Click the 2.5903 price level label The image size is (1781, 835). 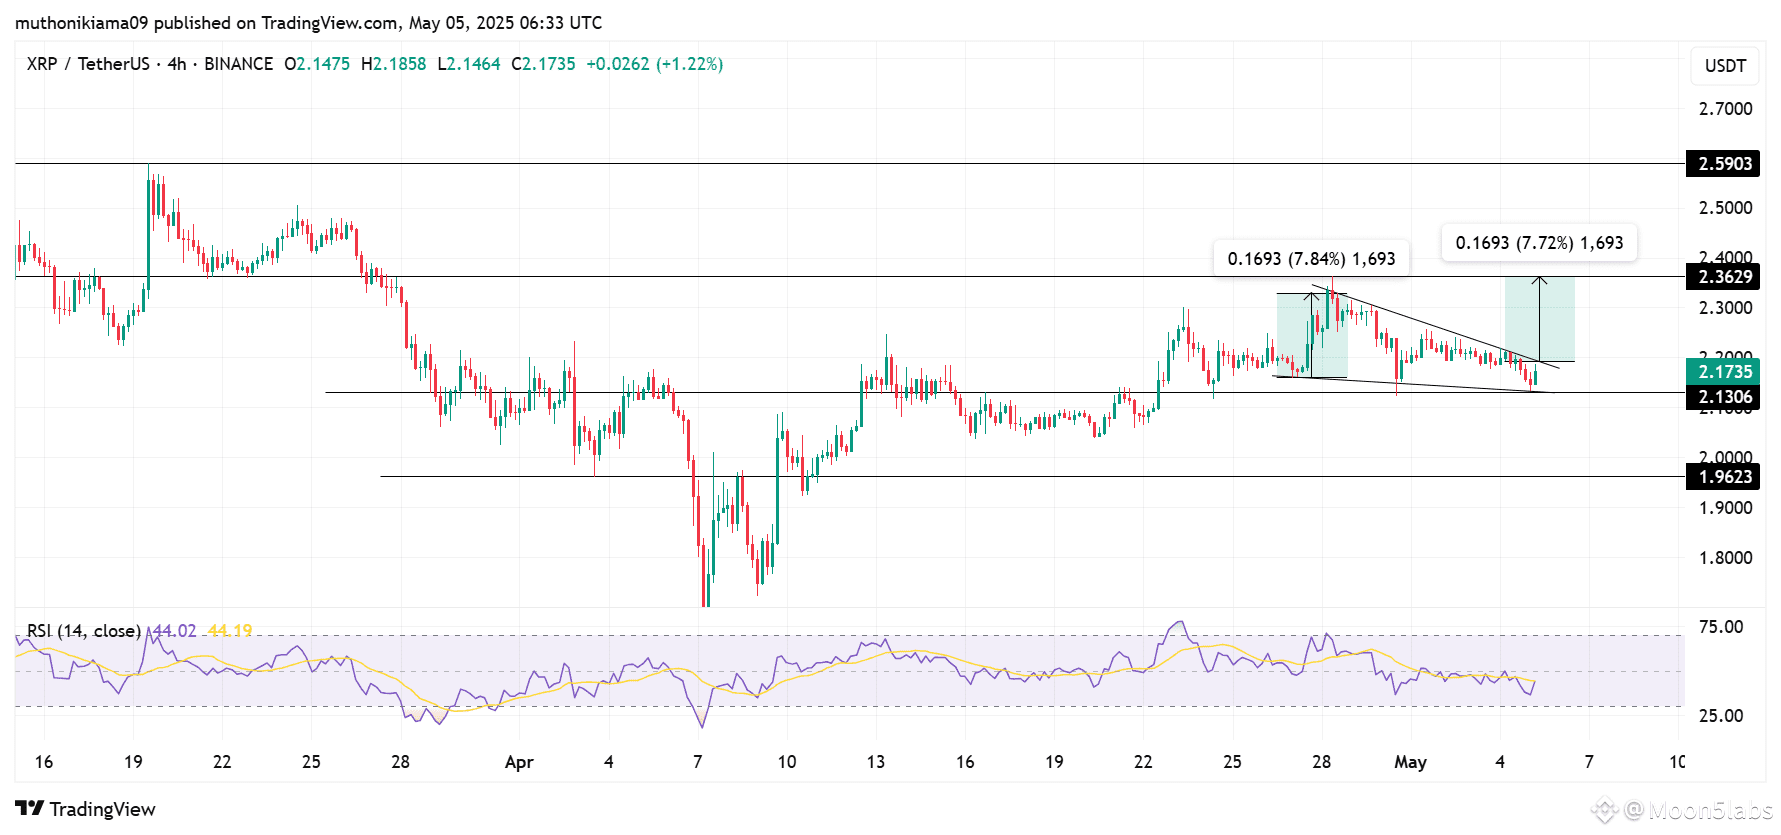pyautogui.click(x=1725, y=163)
